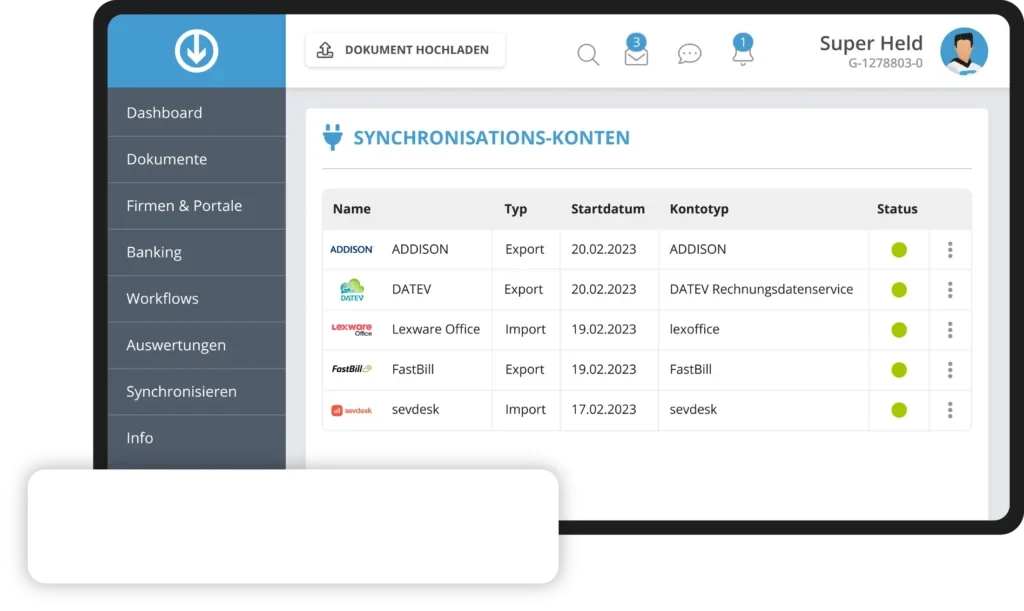The height and width of the screenshot is (611, 1024).
Task: Open Workflows in the sidebar
Action: [x=197, y=298]
